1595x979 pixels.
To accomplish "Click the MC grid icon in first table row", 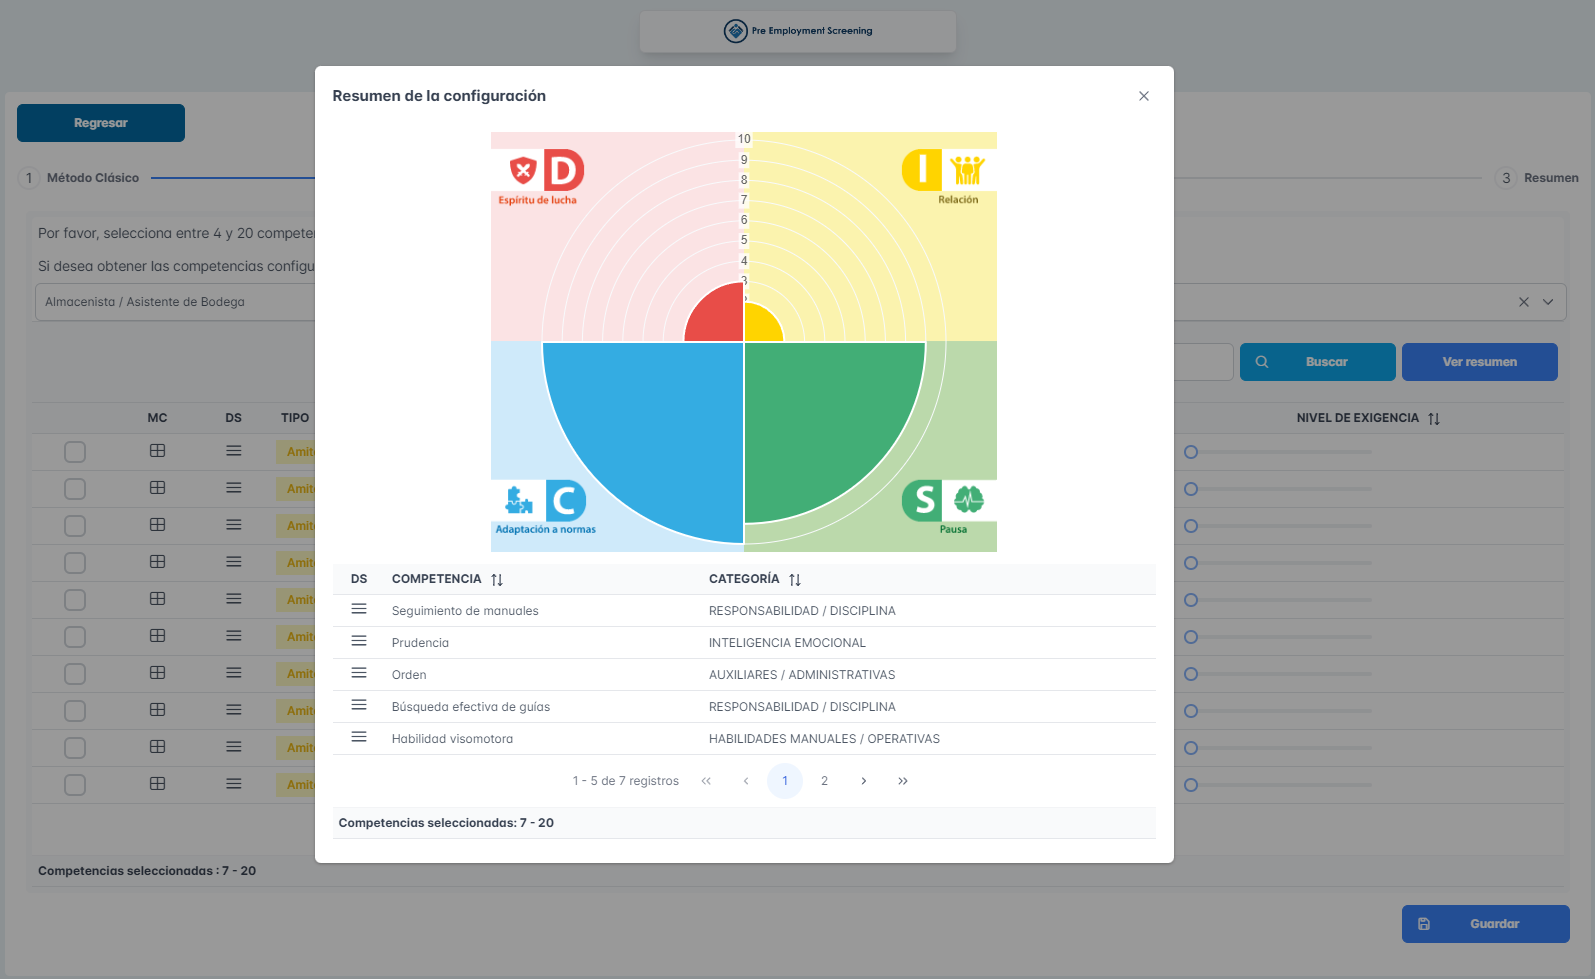I will point(157,451).
